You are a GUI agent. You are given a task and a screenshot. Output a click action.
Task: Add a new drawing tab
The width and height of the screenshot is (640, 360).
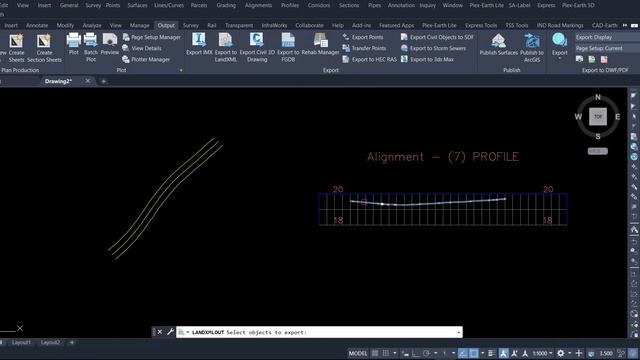(x=103, y=81)
